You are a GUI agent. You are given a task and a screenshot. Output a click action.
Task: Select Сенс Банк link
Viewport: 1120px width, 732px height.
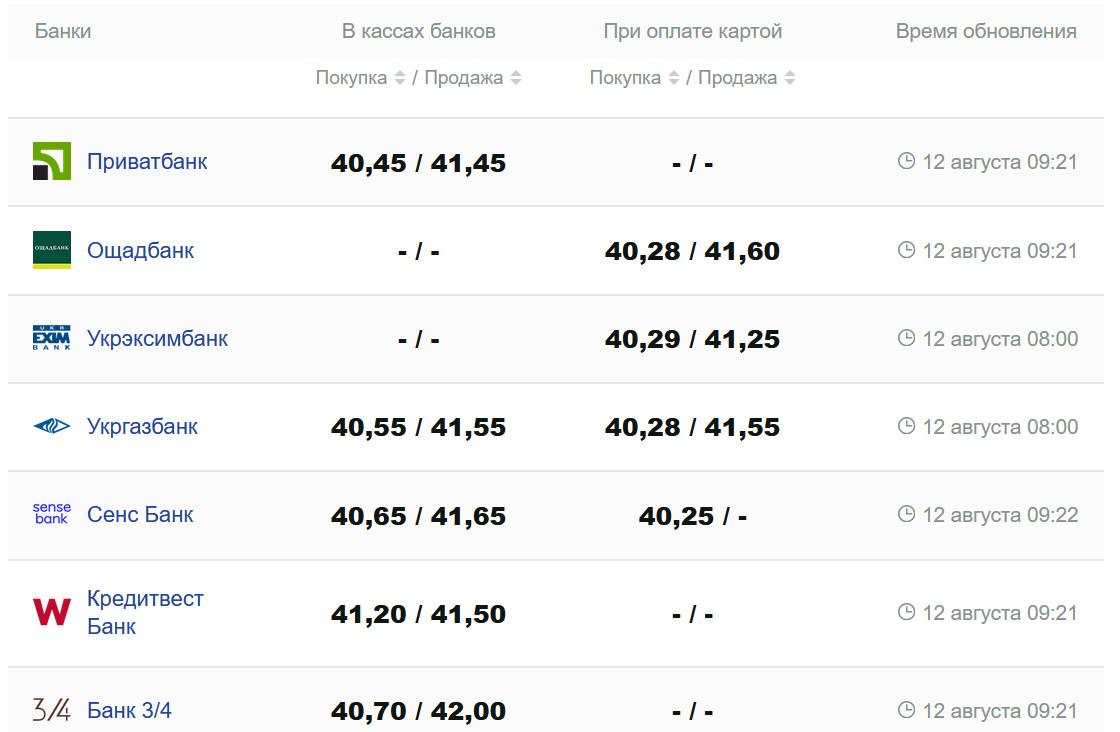140,515
